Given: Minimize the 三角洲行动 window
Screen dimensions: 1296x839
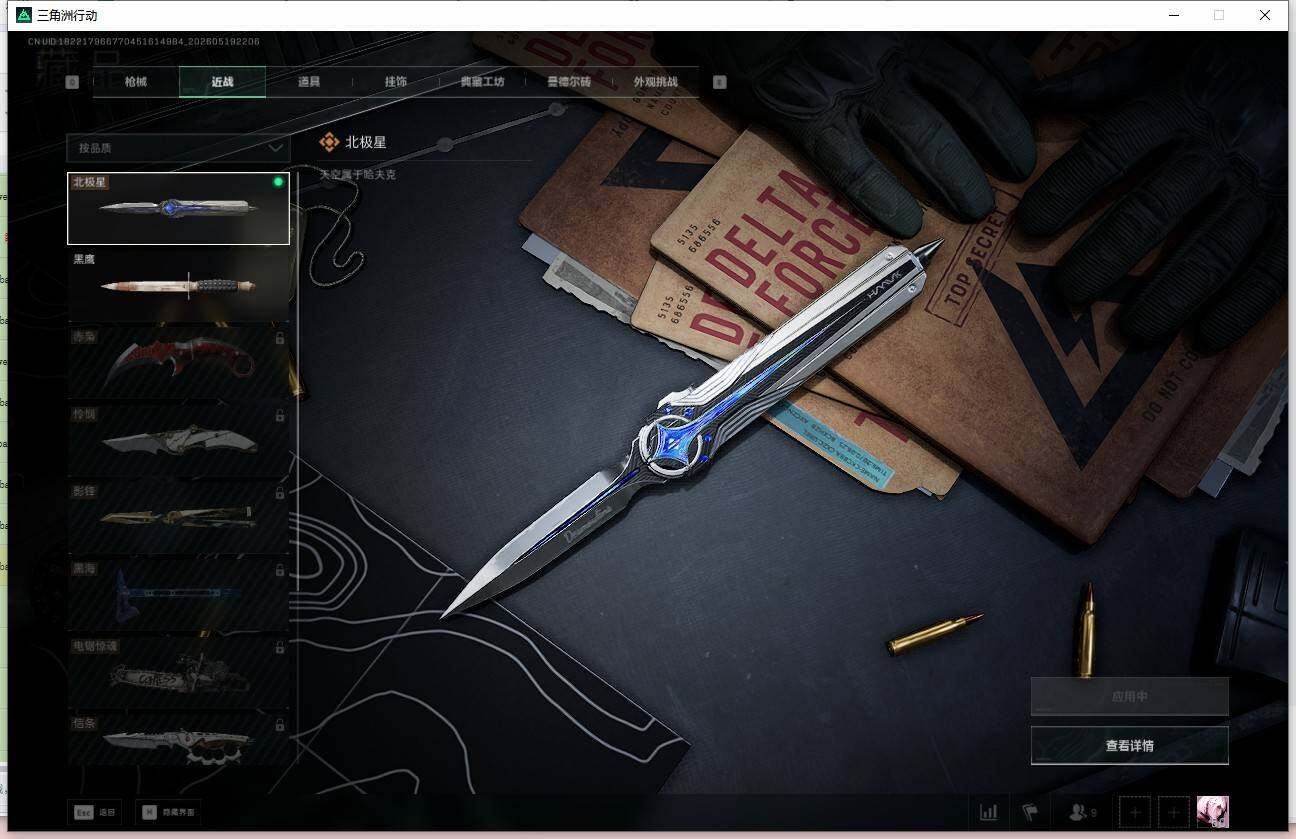Looking at the screenshot, I should pos(1172,15).
